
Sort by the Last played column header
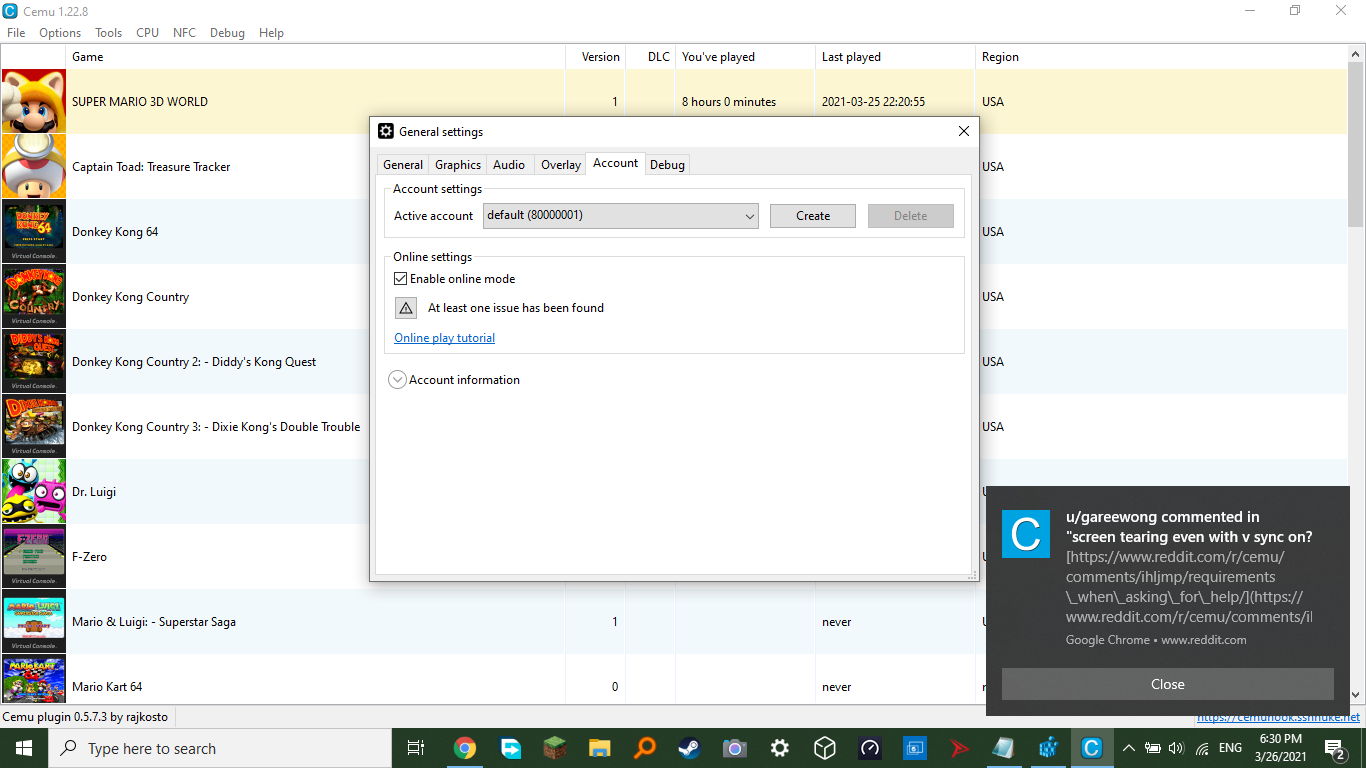pyautogui.click(x=895, y=57)
